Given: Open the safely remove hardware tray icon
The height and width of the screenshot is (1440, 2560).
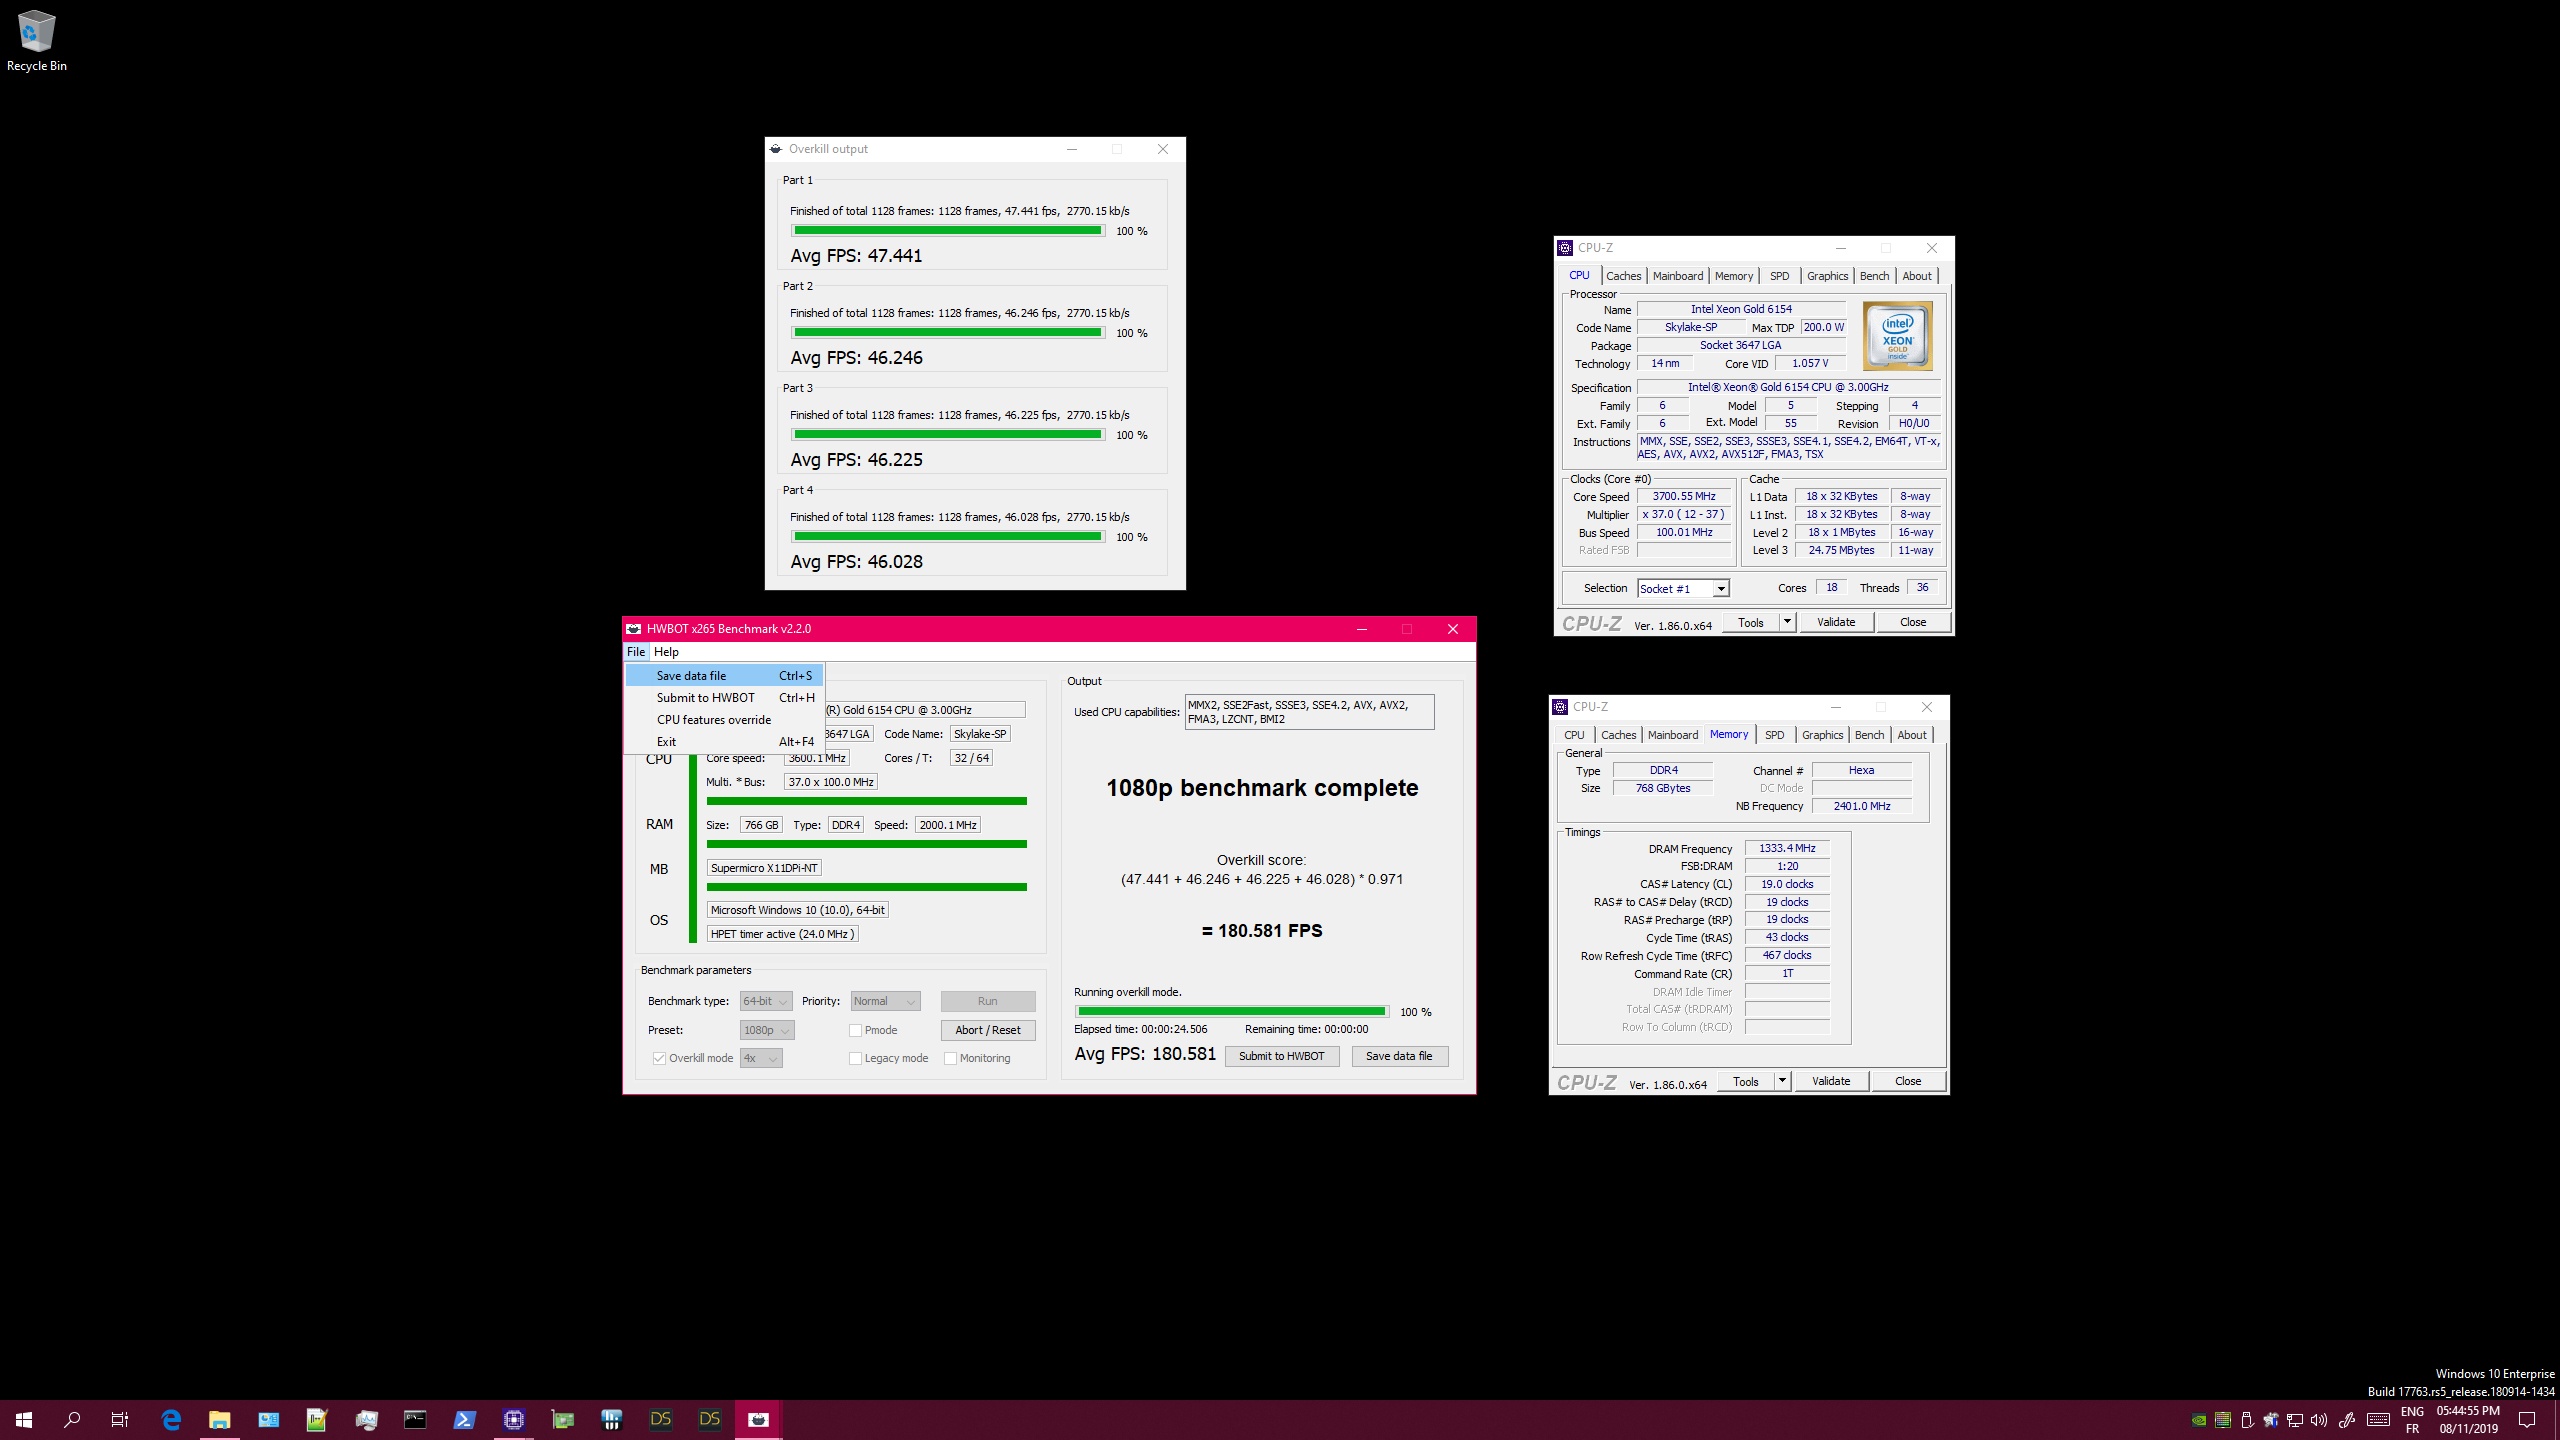Looking at the screenshot, I should (2247, 1420).
